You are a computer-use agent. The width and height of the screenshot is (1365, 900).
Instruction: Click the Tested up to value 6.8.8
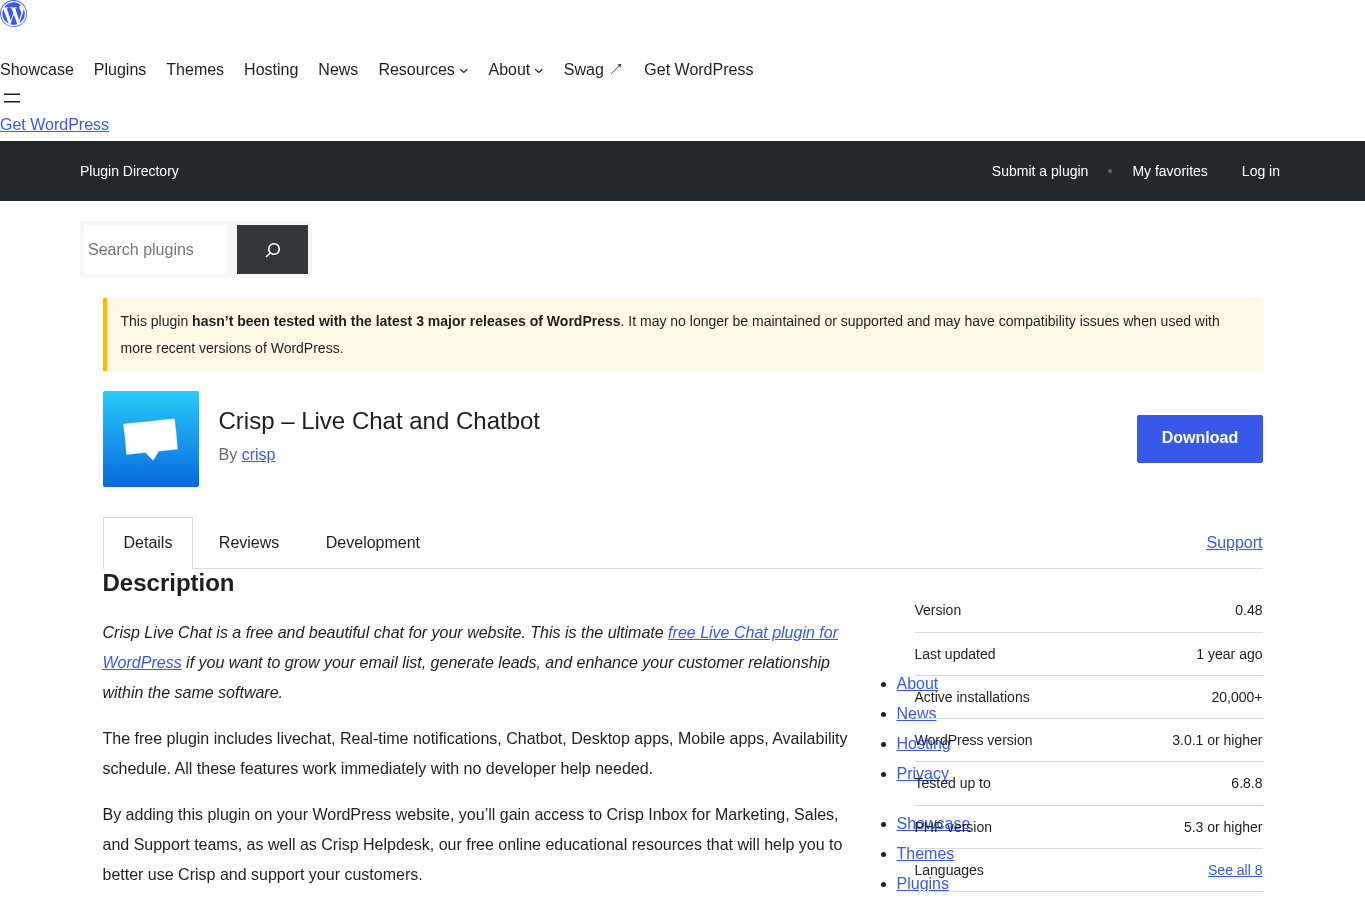pos(1247,783)
